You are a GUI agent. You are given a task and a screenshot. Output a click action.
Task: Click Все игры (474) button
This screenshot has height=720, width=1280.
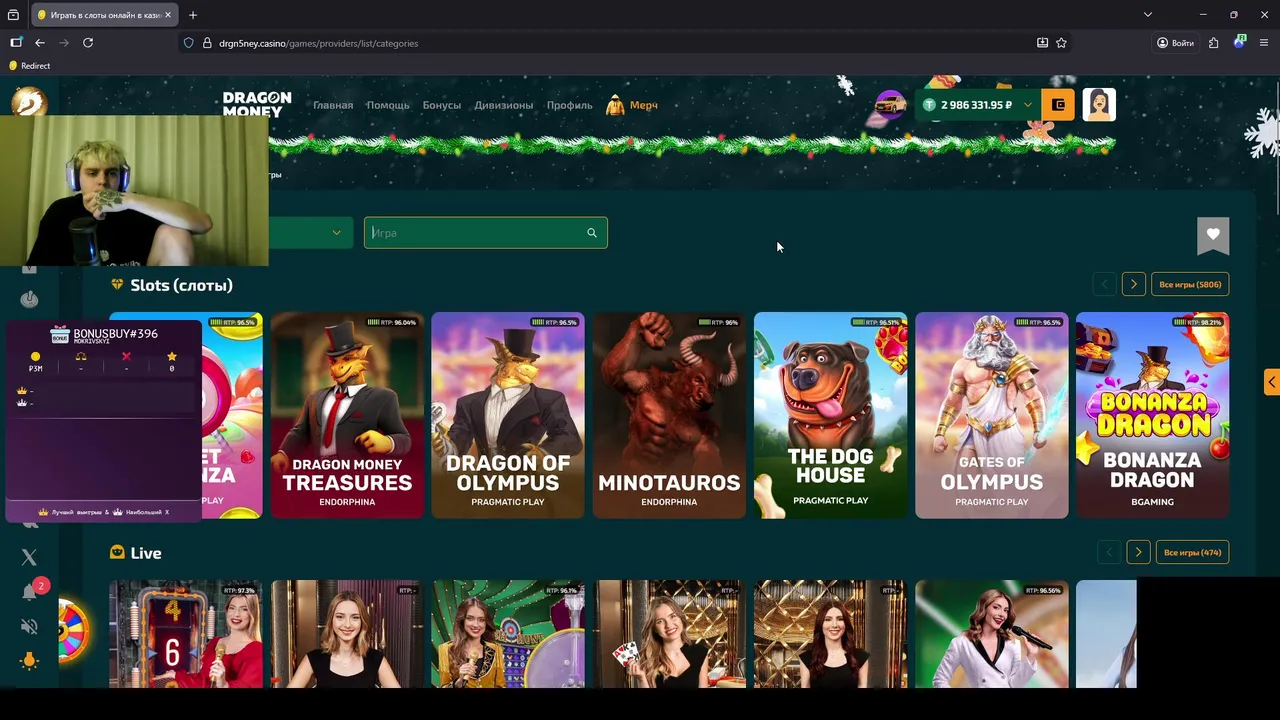pos(1192,552)
